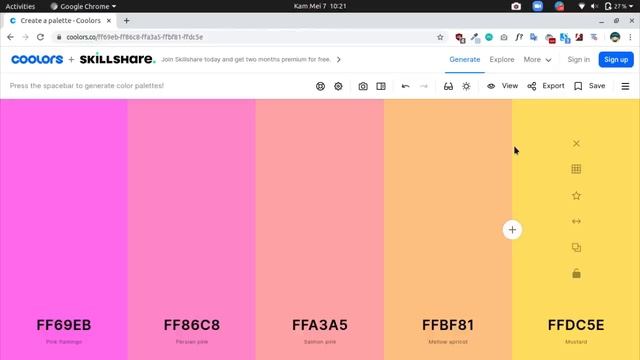Remove the FFDC5E color via X icon
This screenshot has height=360, width=640.
pyautogui.click(x=576, y=144)
